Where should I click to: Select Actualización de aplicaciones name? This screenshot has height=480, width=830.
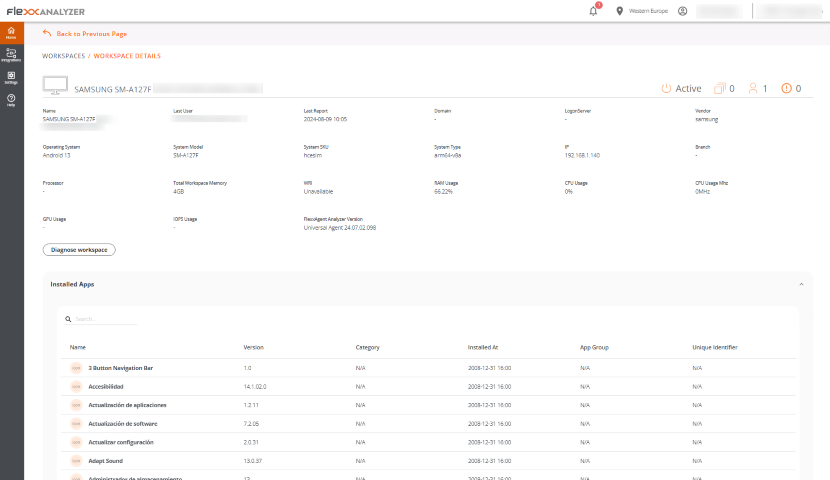click(x=127, y=405)
